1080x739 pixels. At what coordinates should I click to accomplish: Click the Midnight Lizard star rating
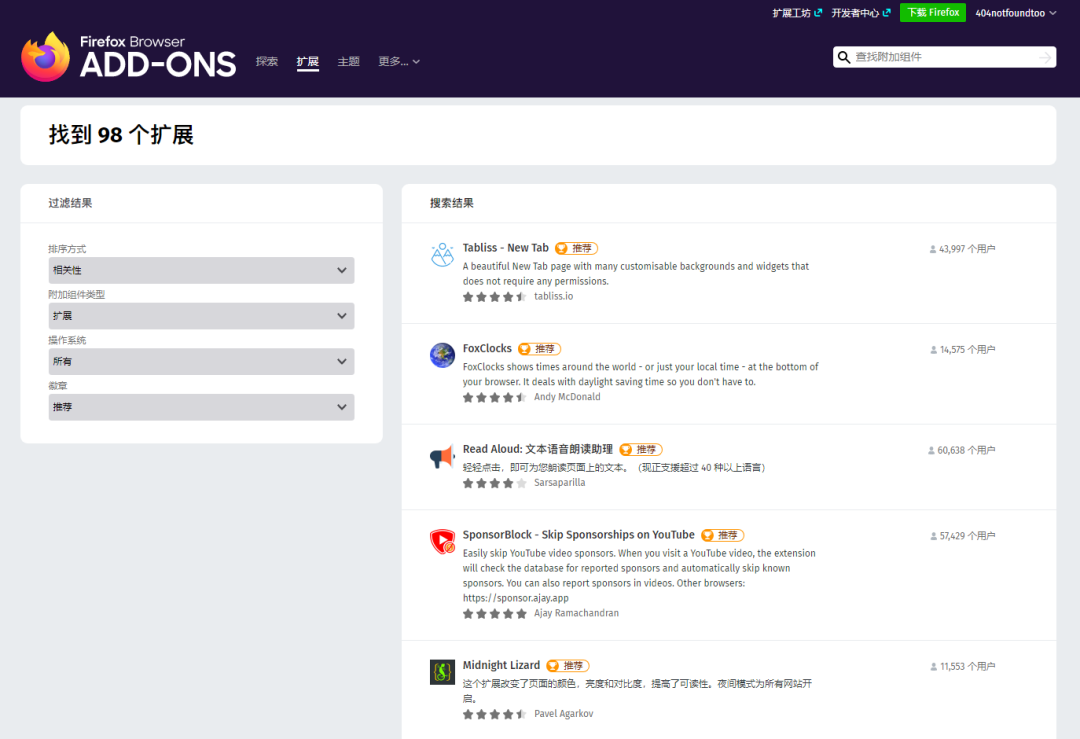coord(495,714)
